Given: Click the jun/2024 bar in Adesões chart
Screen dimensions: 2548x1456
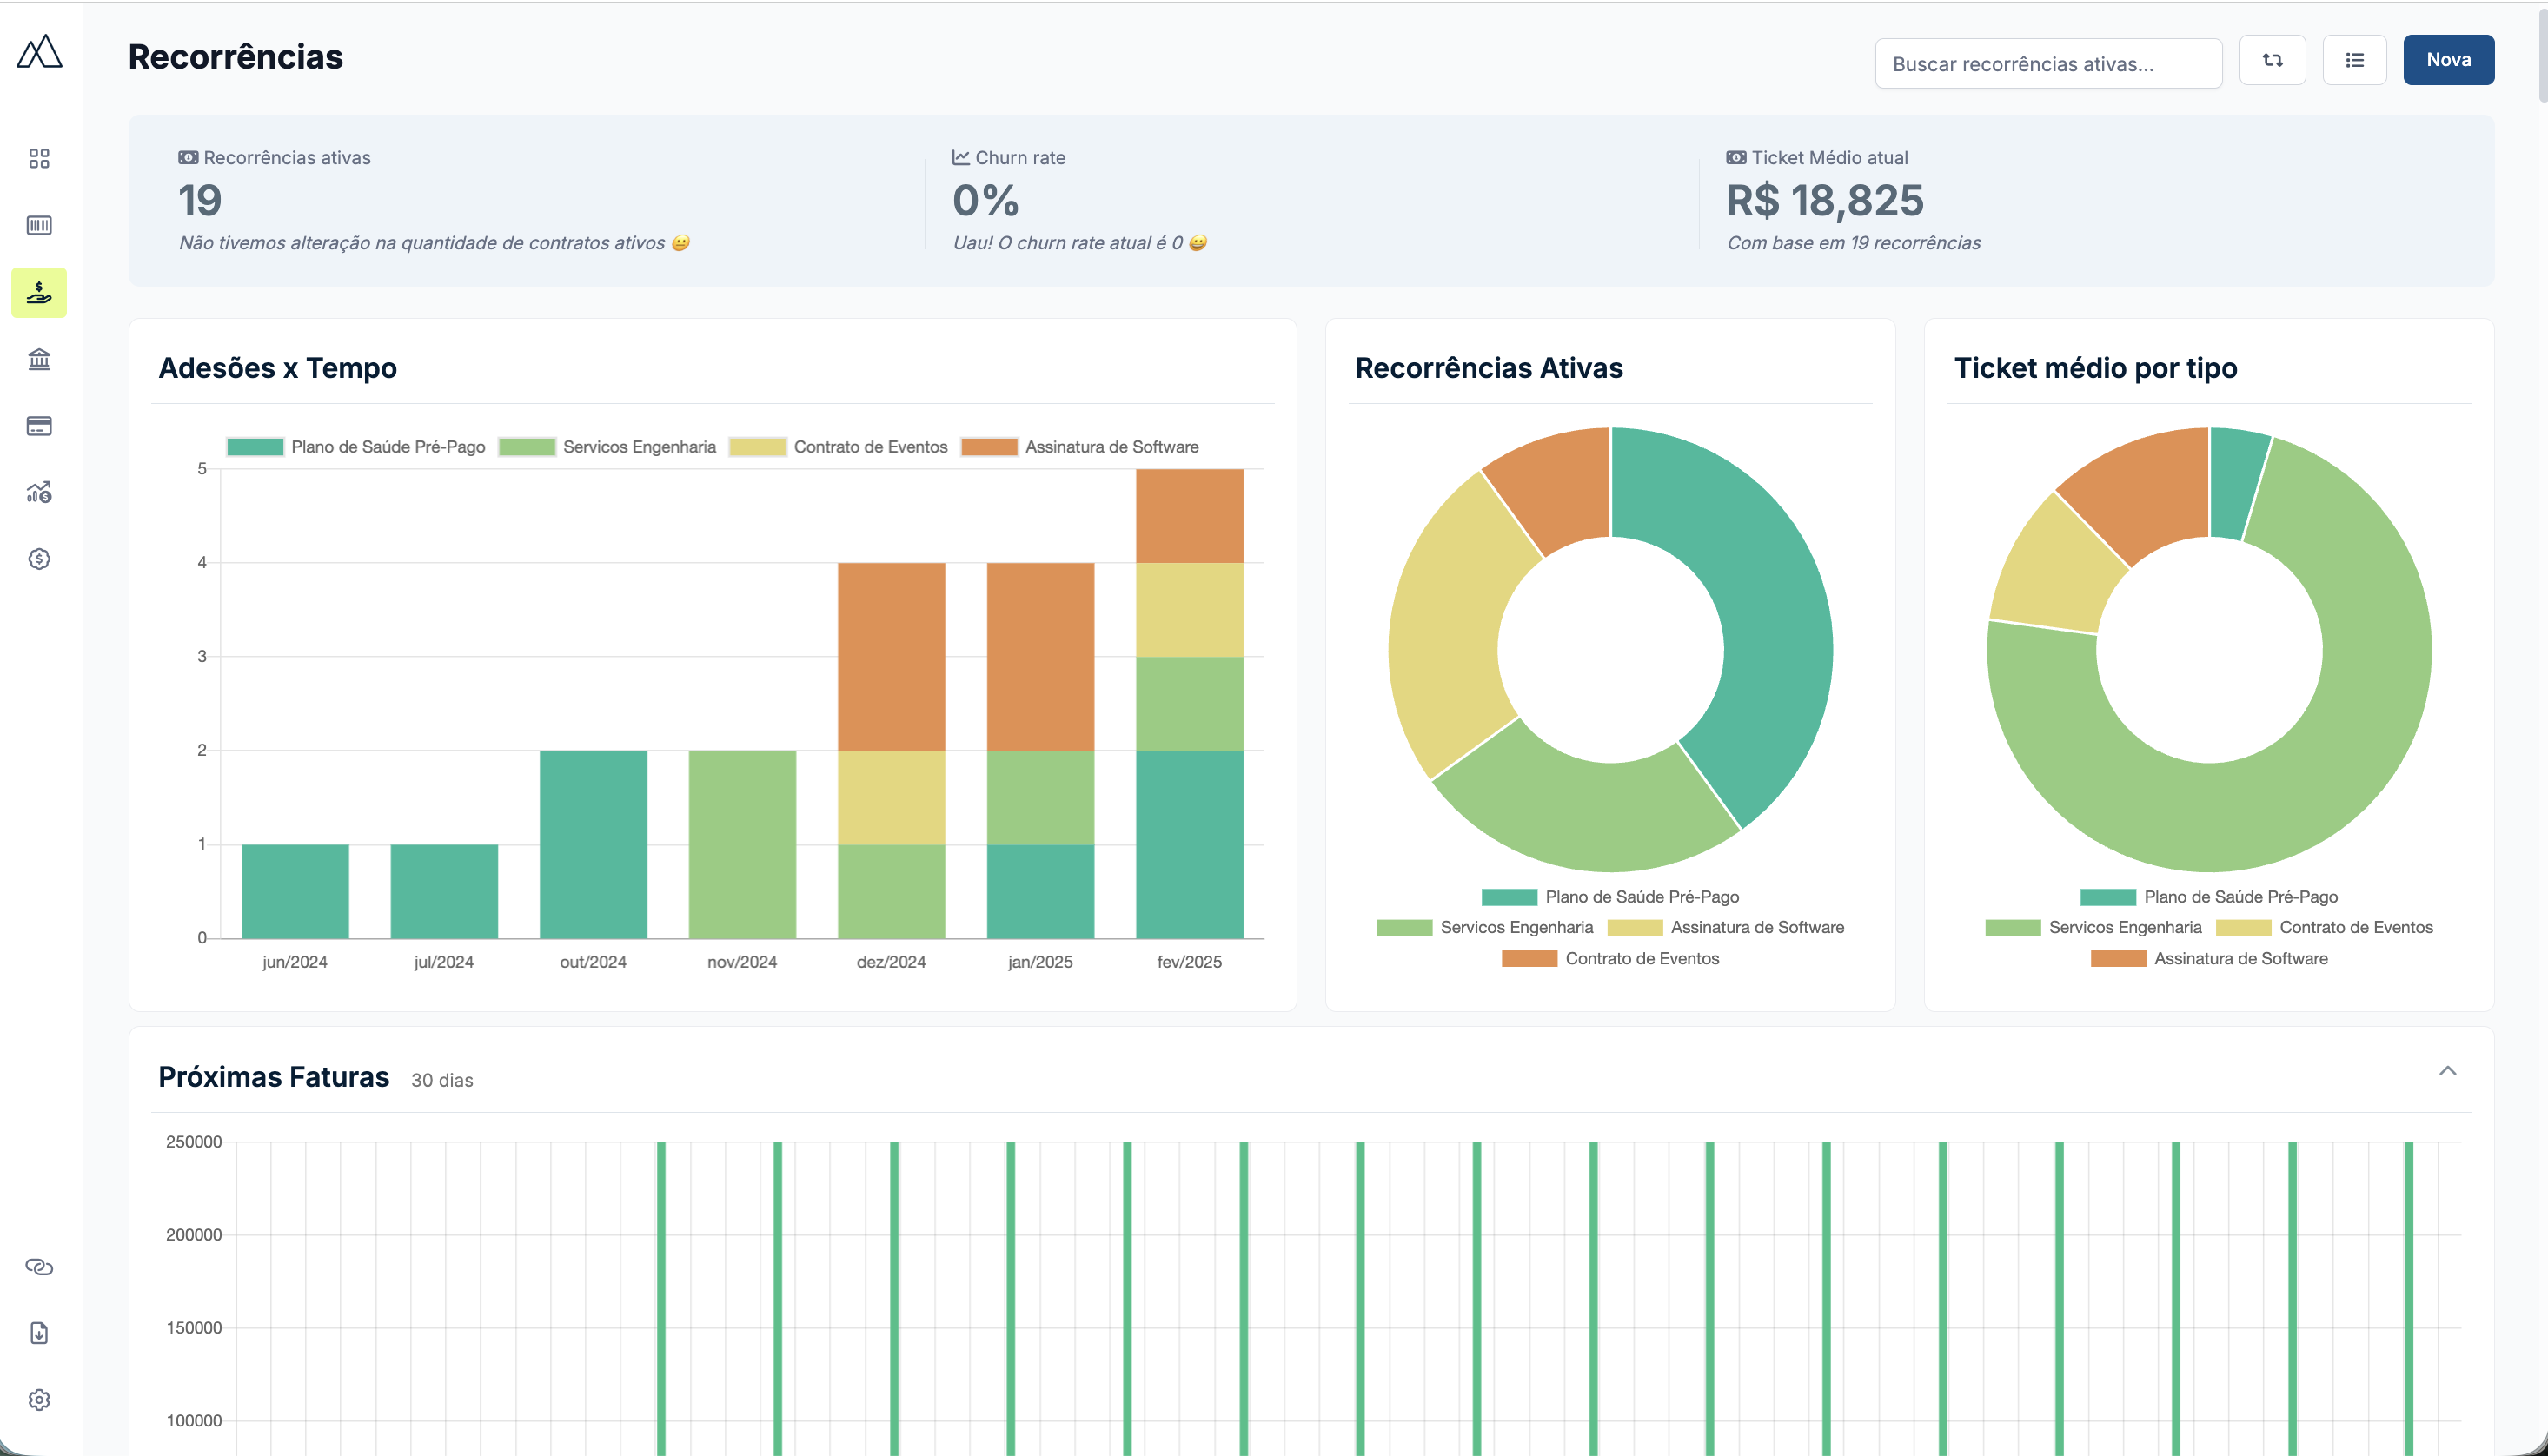Looking at the screenshot, I should (x=295, y=891).
